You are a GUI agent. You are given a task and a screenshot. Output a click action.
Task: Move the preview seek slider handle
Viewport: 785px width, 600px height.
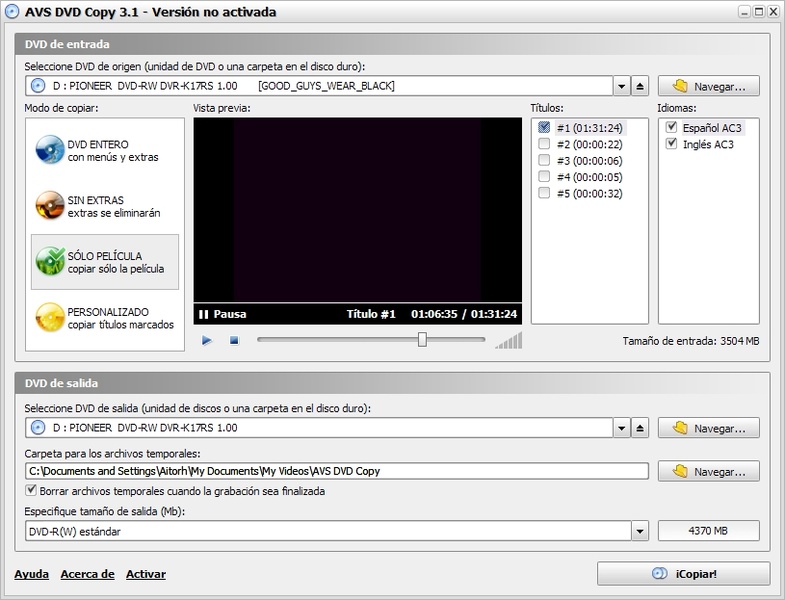422,340
